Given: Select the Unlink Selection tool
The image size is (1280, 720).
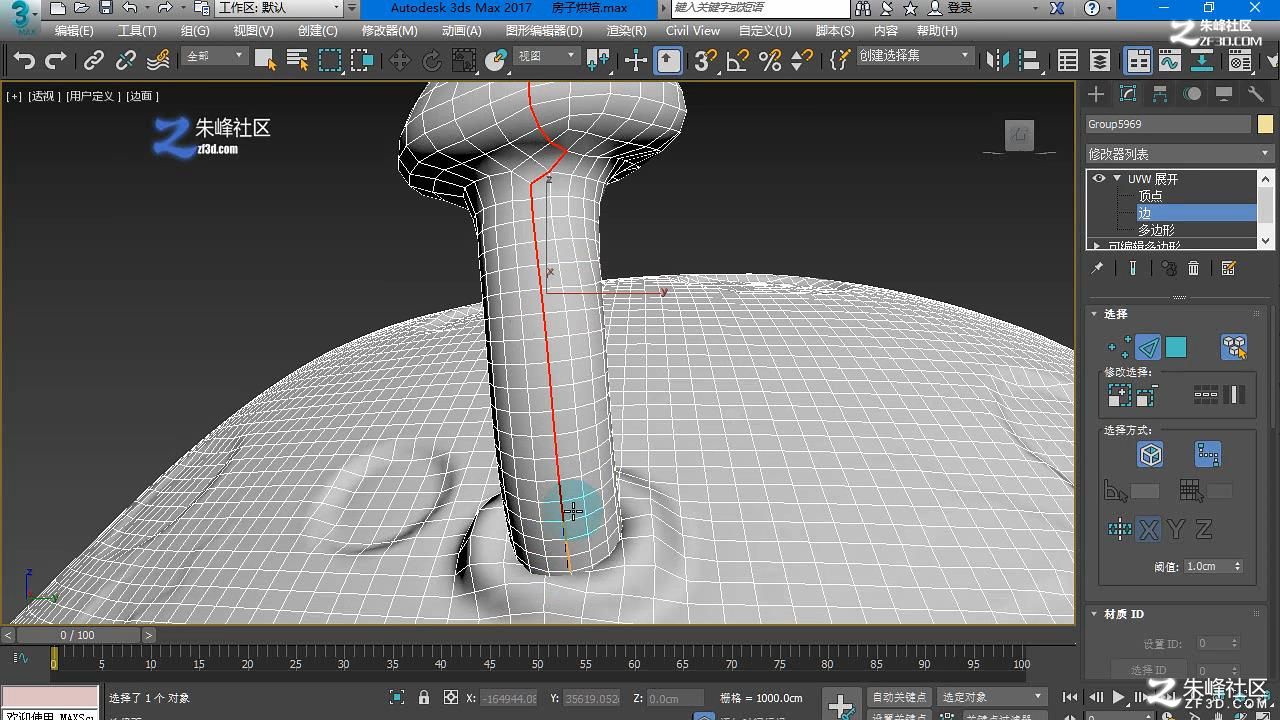Looking at the screenshot, I should click(x=126, y=61).
